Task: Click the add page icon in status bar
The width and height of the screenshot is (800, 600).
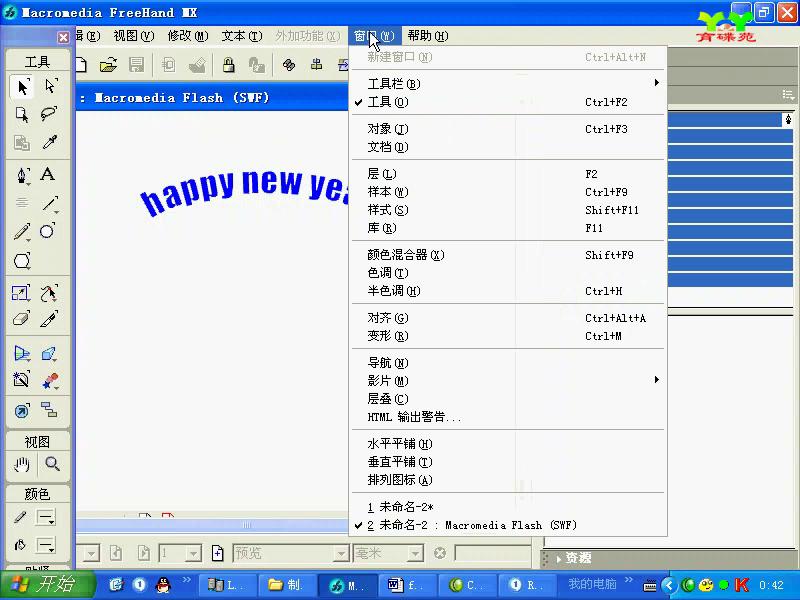Action: [x=217, y=553]
